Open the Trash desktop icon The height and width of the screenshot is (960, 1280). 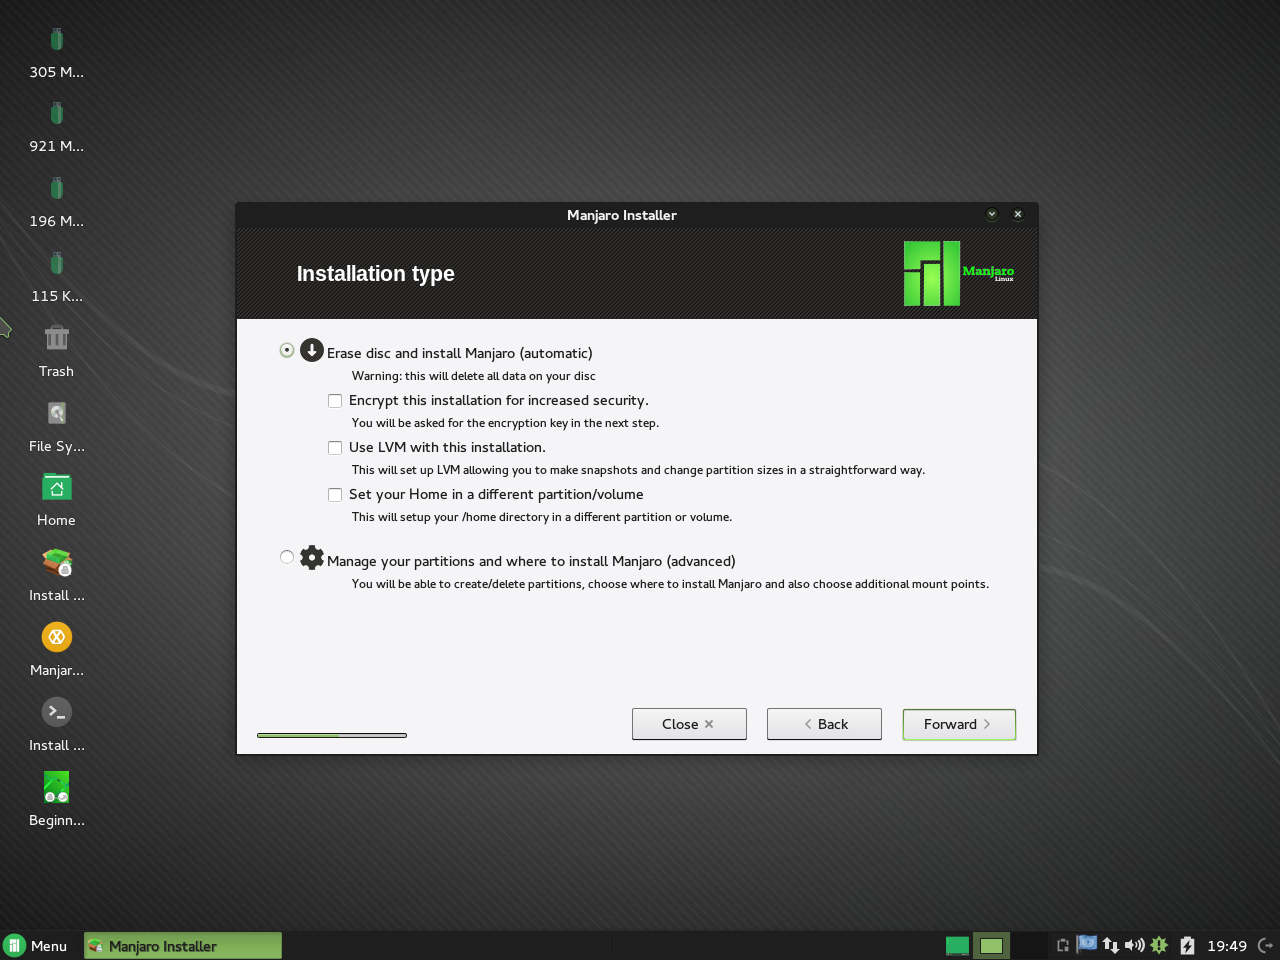tap(57, 338)
